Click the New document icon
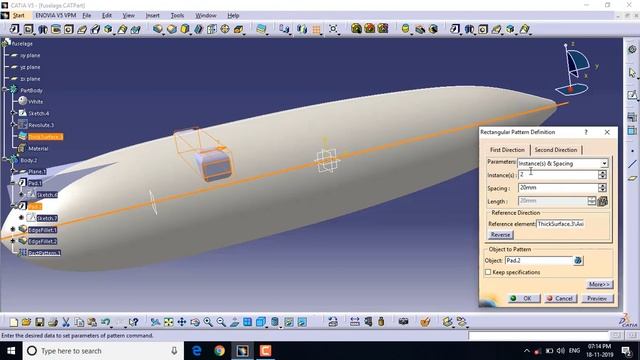Viewport: 640px width, 360px height. pos(13,322)
